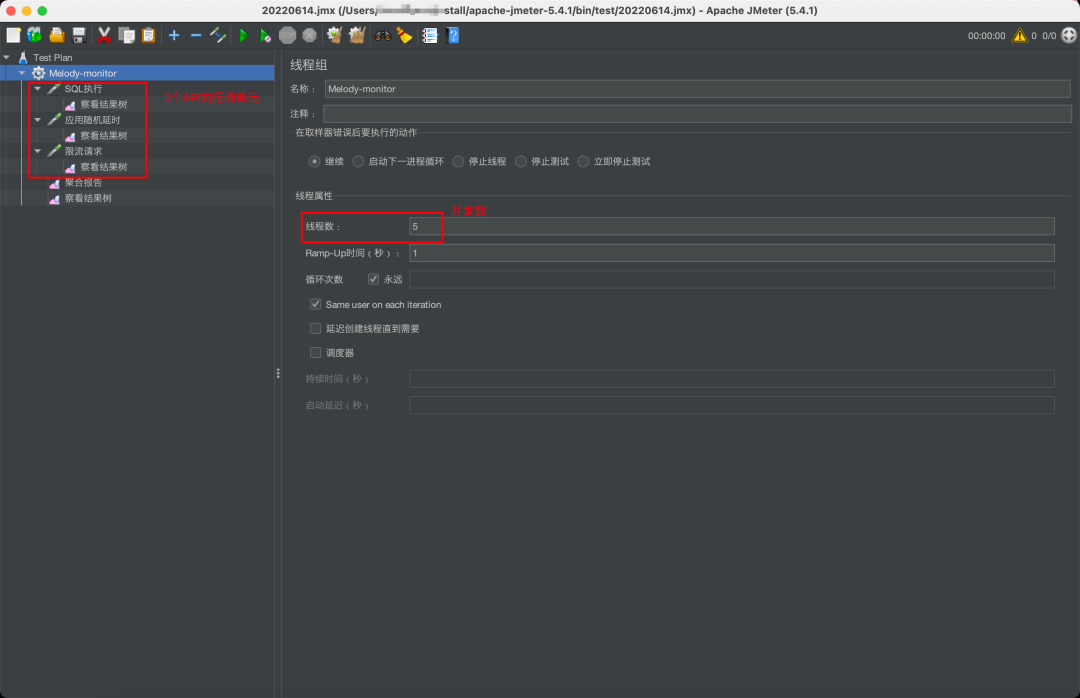The width and height of the screenshot is (1080, 698).
Task: Click the Stop test icon
Action: point(287,35)
